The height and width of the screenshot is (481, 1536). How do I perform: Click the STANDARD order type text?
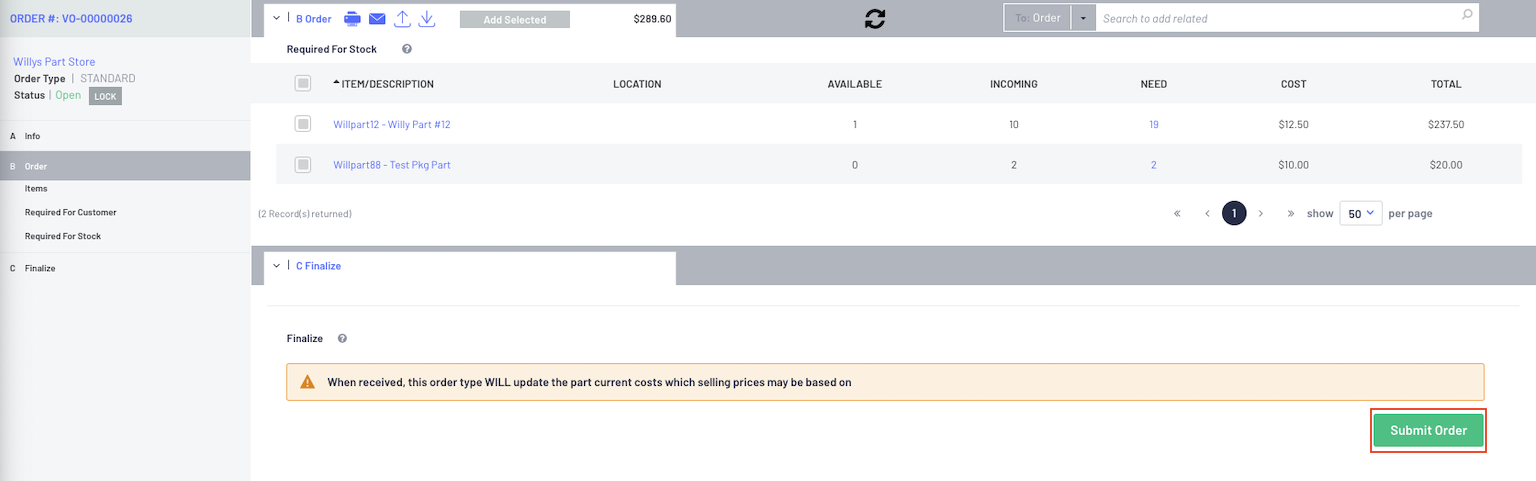pos(107,78)
